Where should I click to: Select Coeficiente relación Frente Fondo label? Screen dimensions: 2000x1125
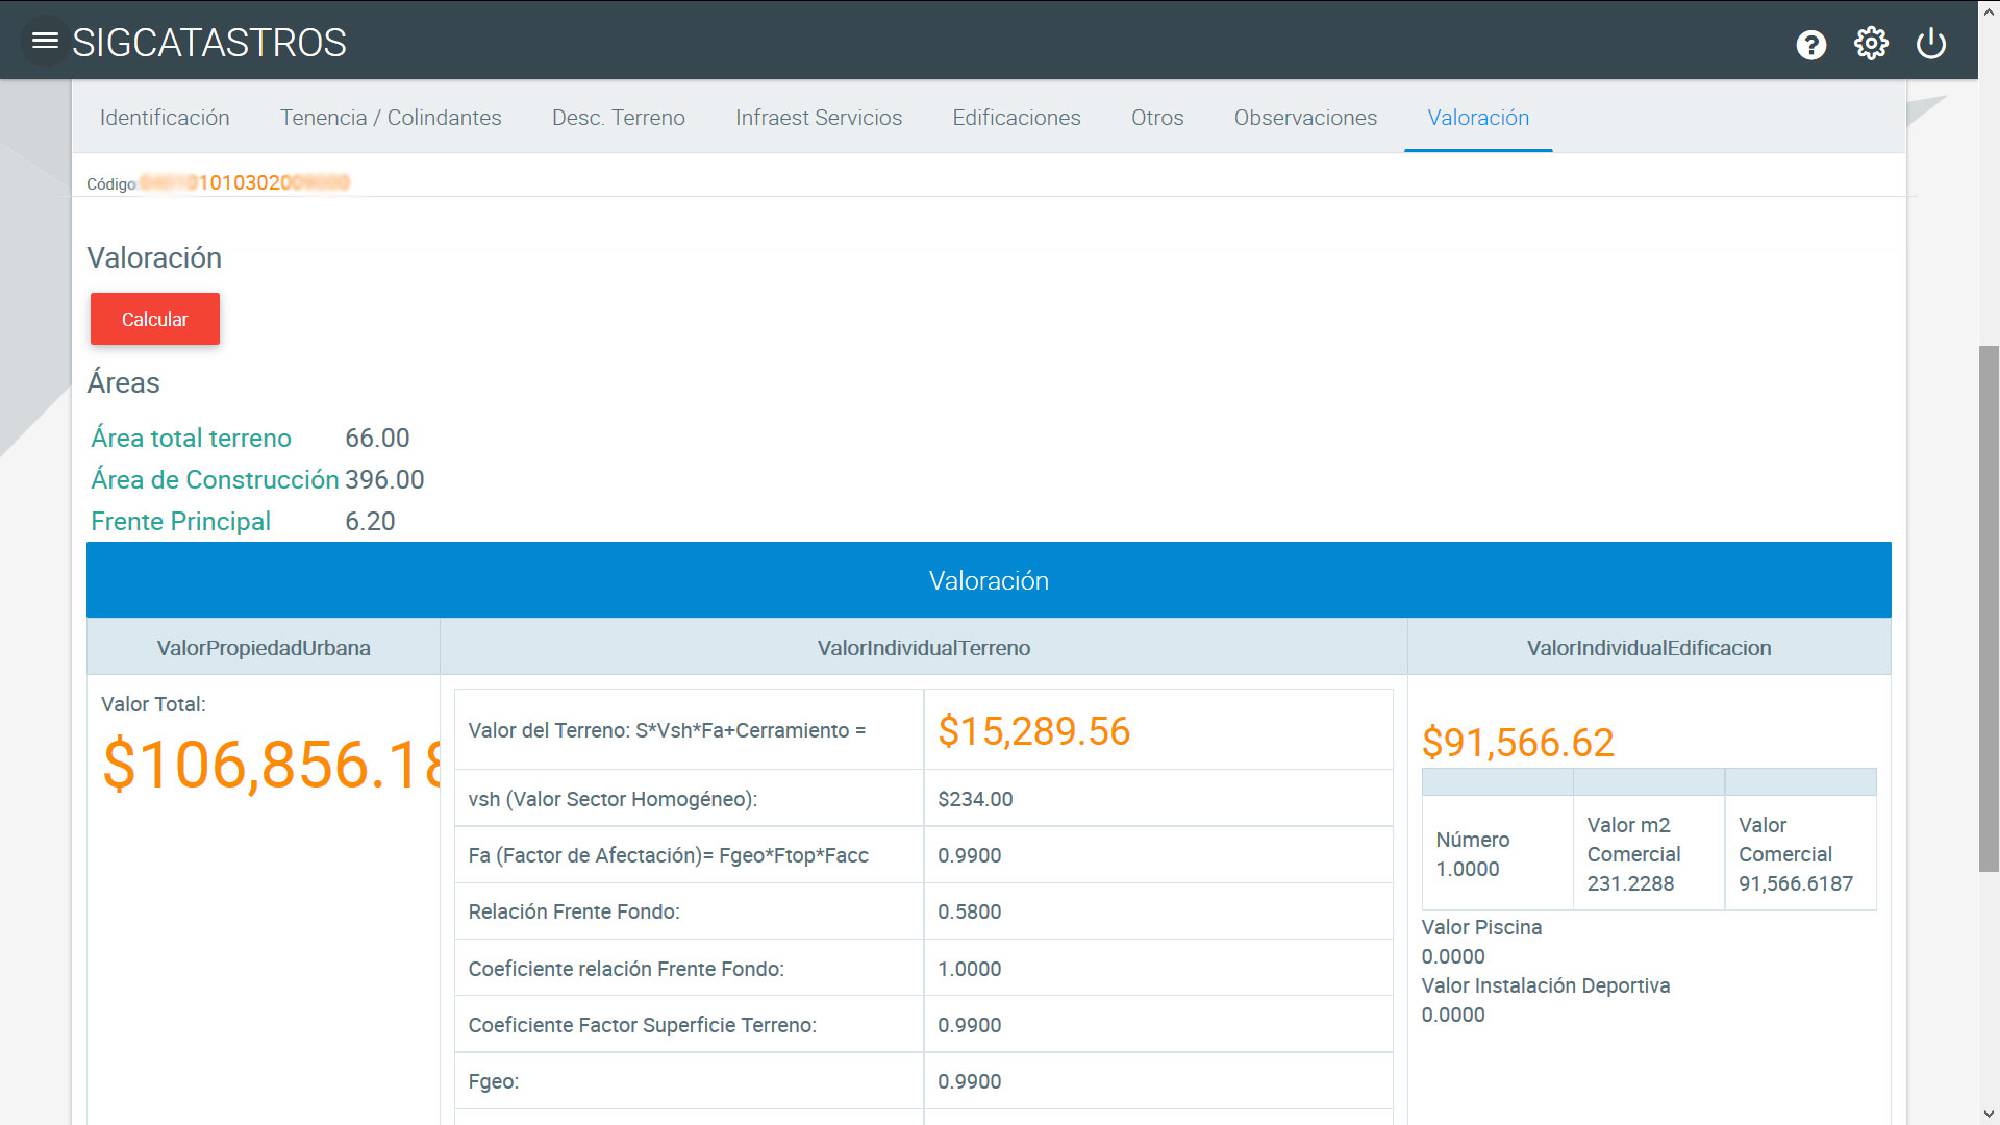pyautogui.click(x=626, y=968)
